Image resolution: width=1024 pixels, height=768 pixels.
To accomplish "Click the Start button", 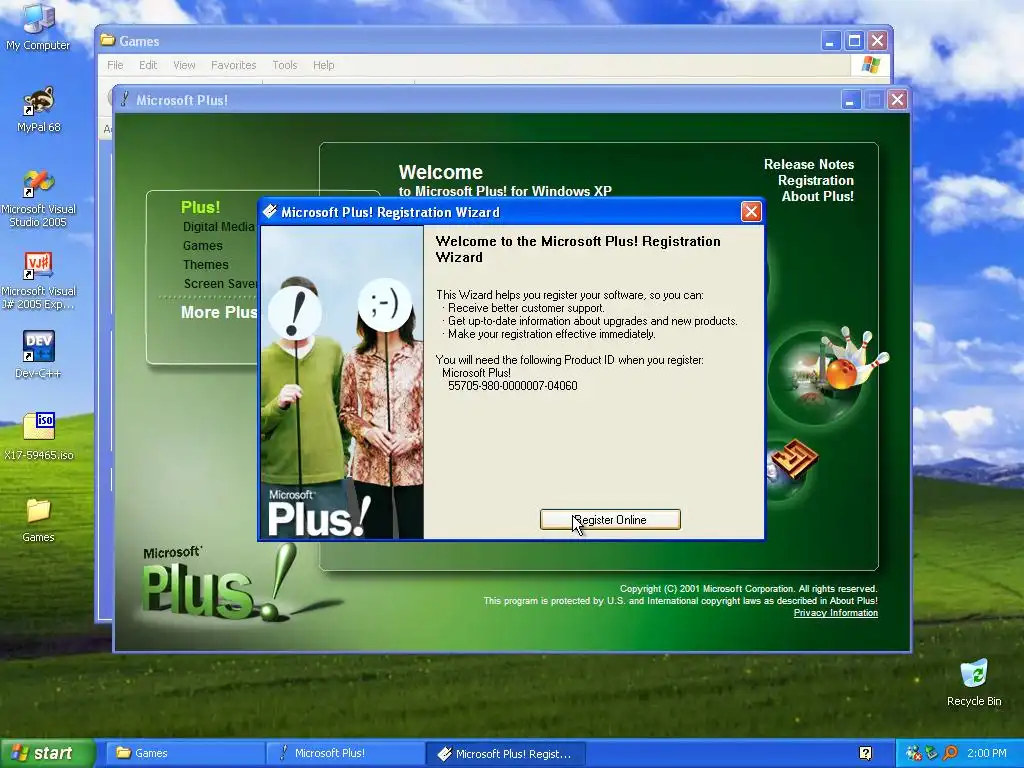I will click(47, 753).
